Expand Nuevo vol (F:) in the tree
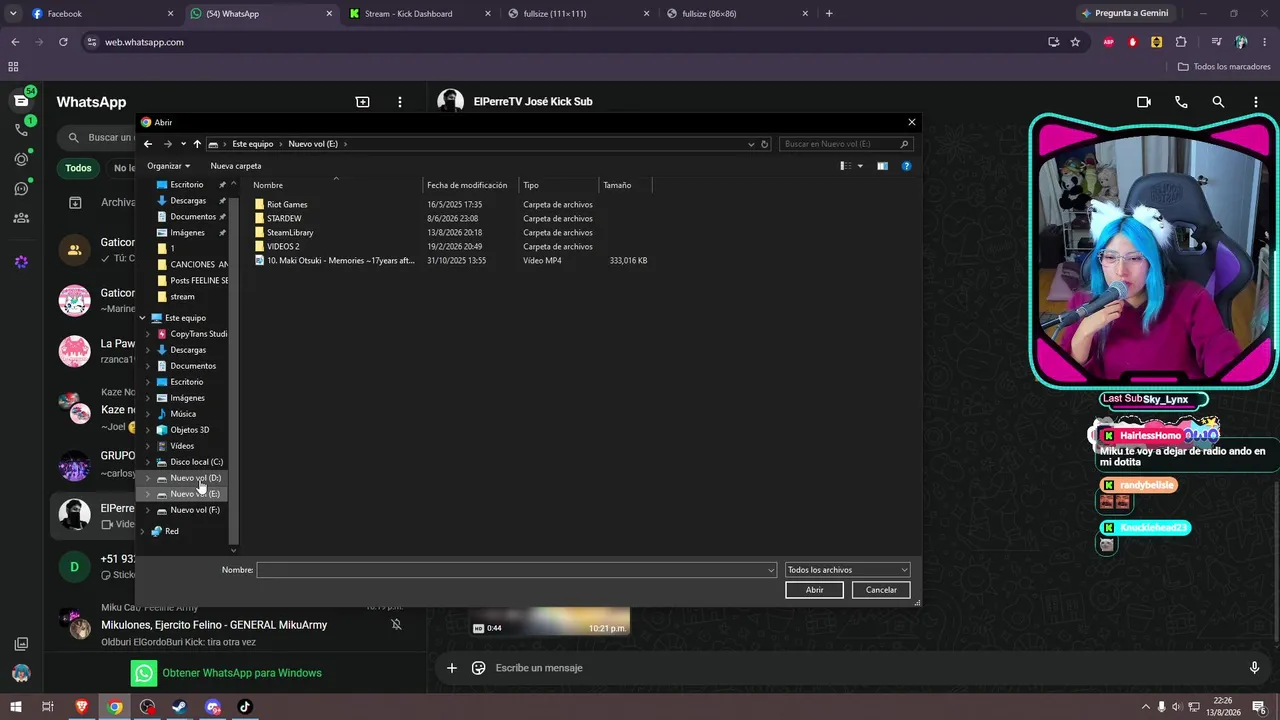Viewport: 1280px width, 720px height. click(148, 510)
